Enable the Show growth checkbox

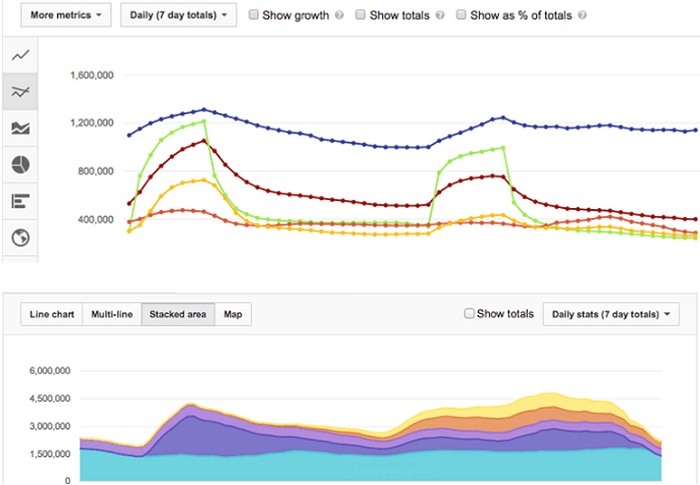click(254, 15)
